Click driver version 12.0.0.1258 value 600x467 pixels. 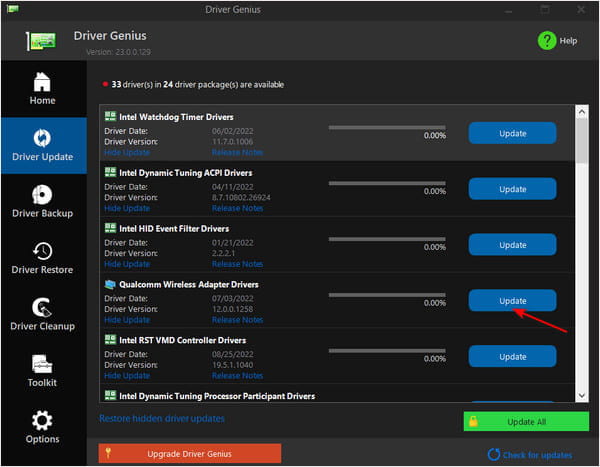coord(232,309)
